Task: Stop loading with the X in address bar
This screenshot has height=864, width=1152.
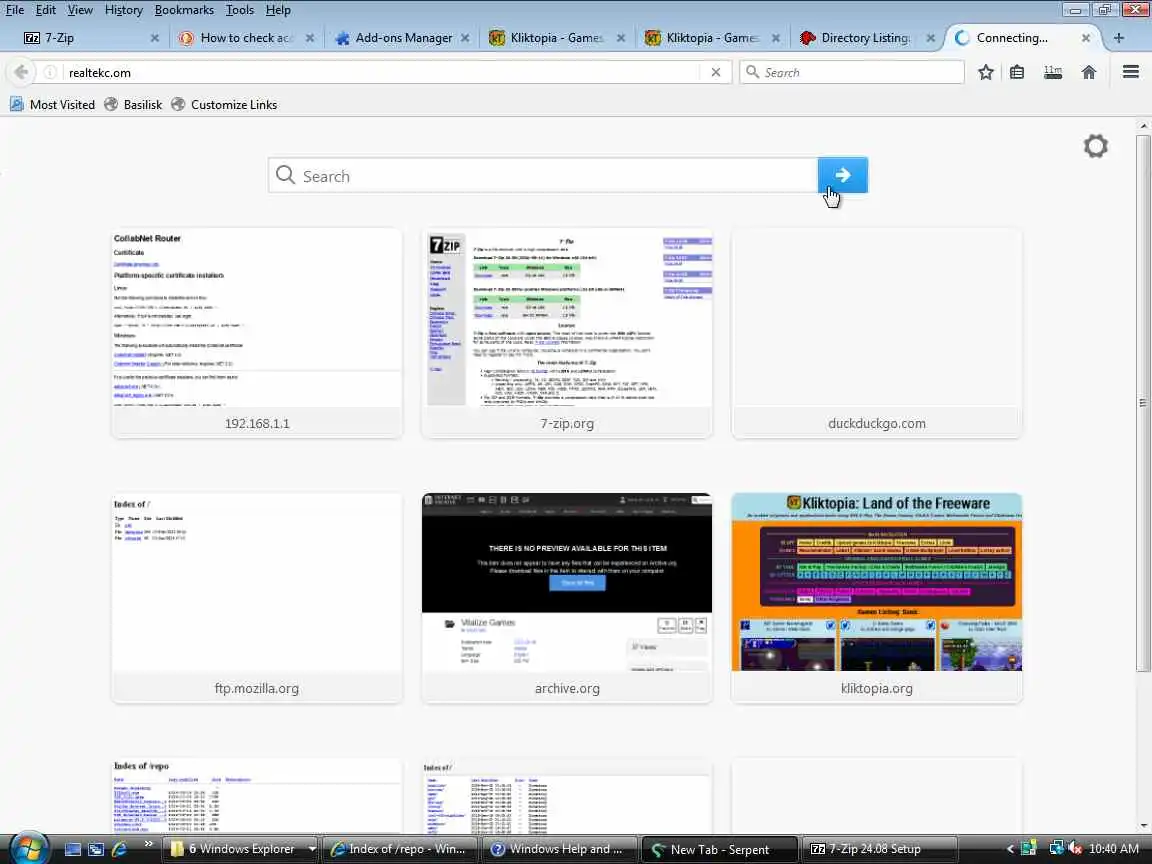Action: click(x=716, y=72)
